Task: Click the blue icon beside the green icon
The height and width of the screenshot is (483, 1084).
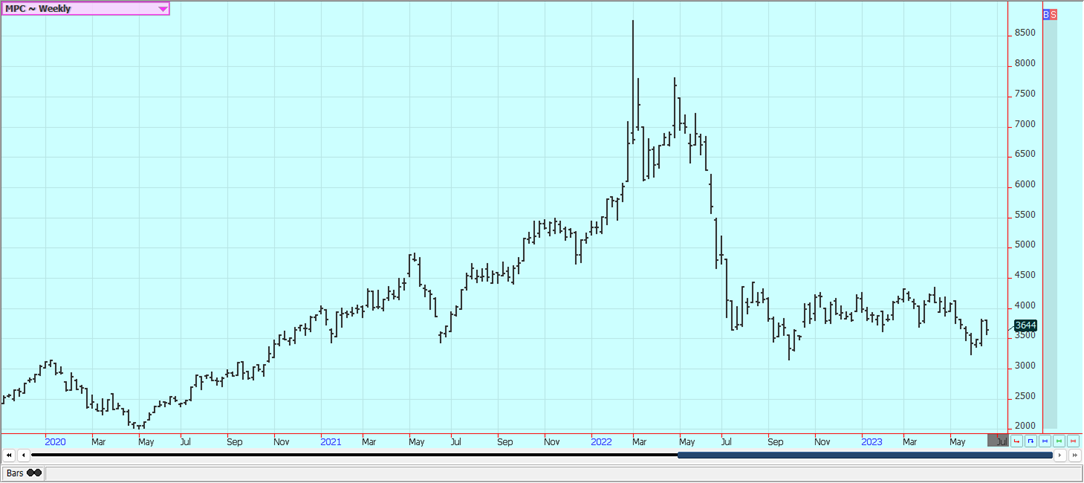Action: coord(1045,441)
